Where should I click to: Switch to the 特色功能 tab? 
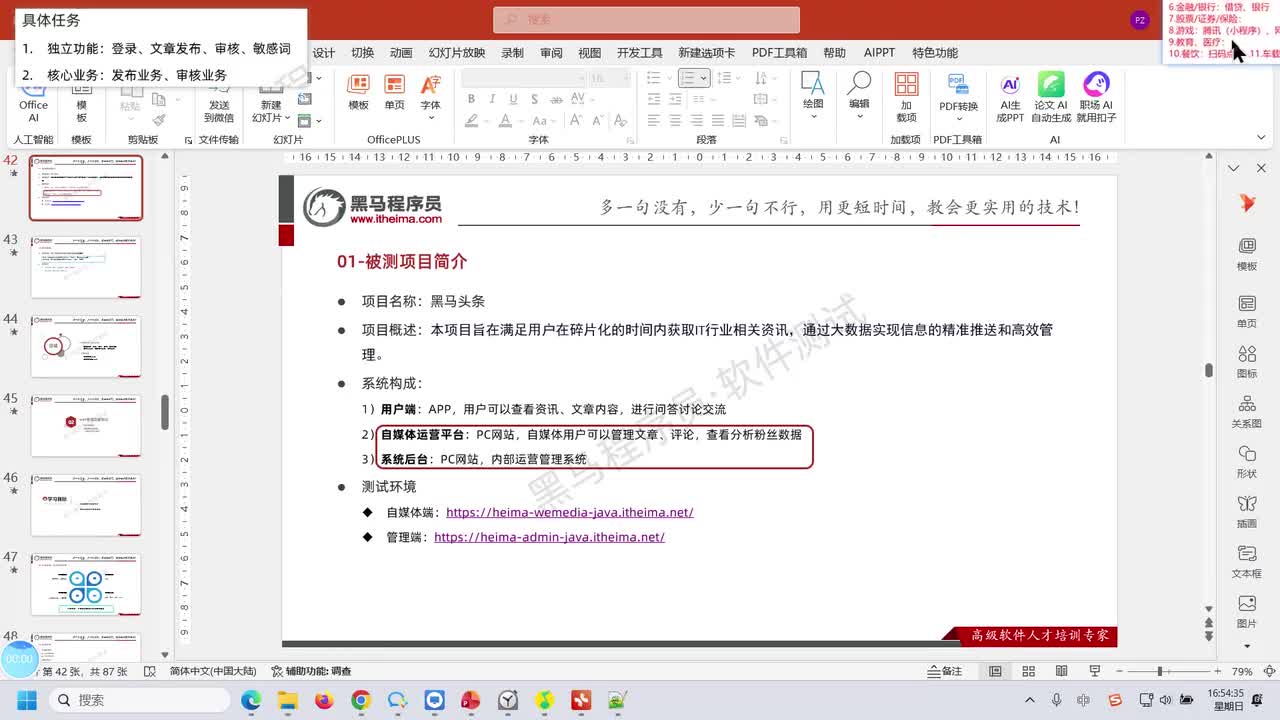point(935,53)
